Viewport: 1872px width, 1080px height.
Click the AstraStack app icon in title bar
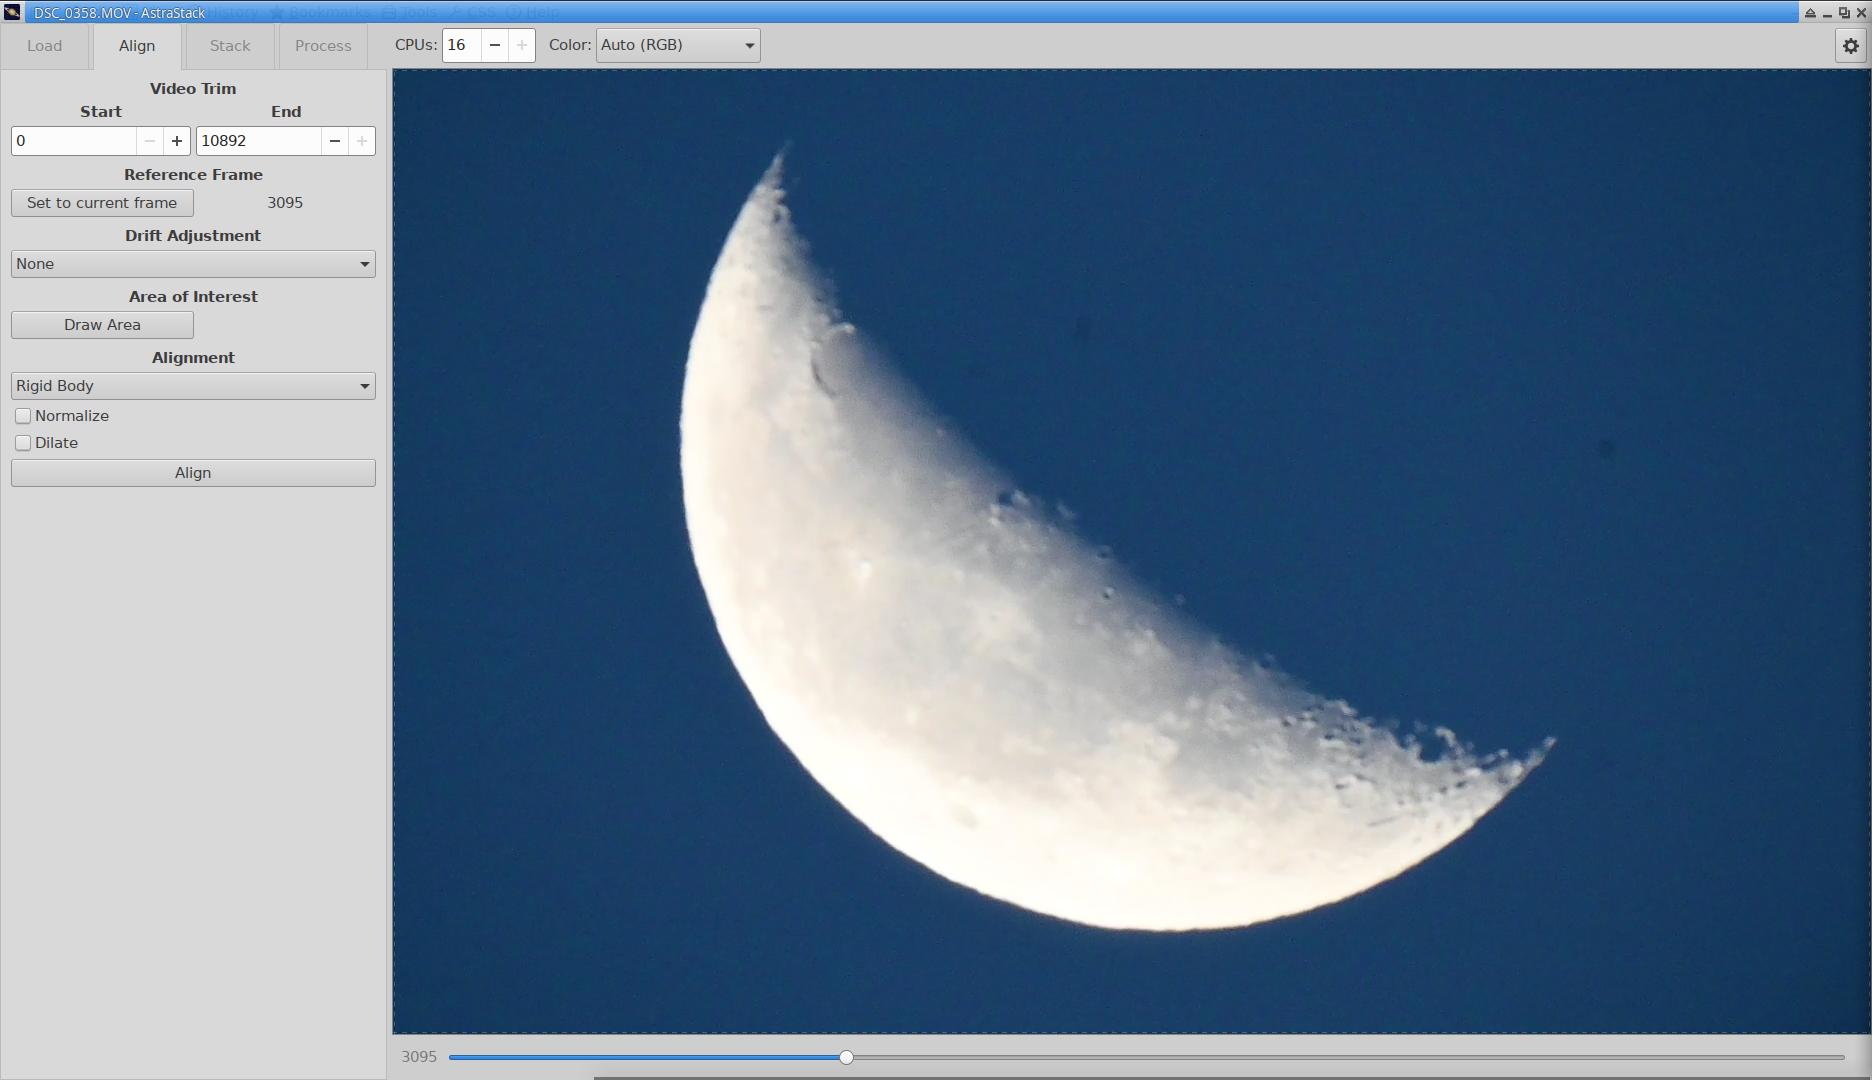(x=12, y=12)
